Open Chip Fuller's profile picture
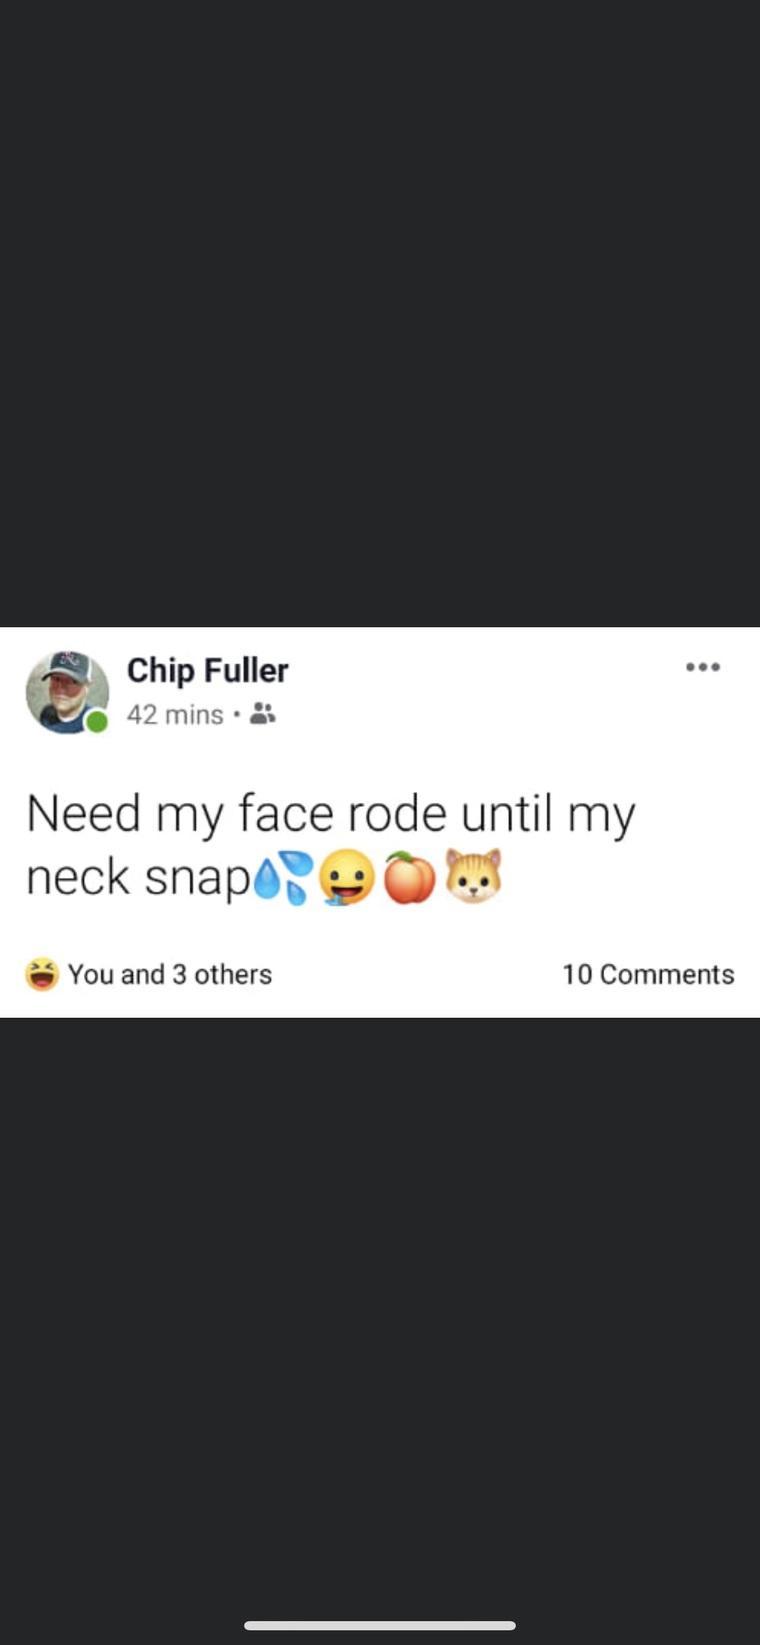The width and height of the screenshot is (760, 1645). coord(67,692)
